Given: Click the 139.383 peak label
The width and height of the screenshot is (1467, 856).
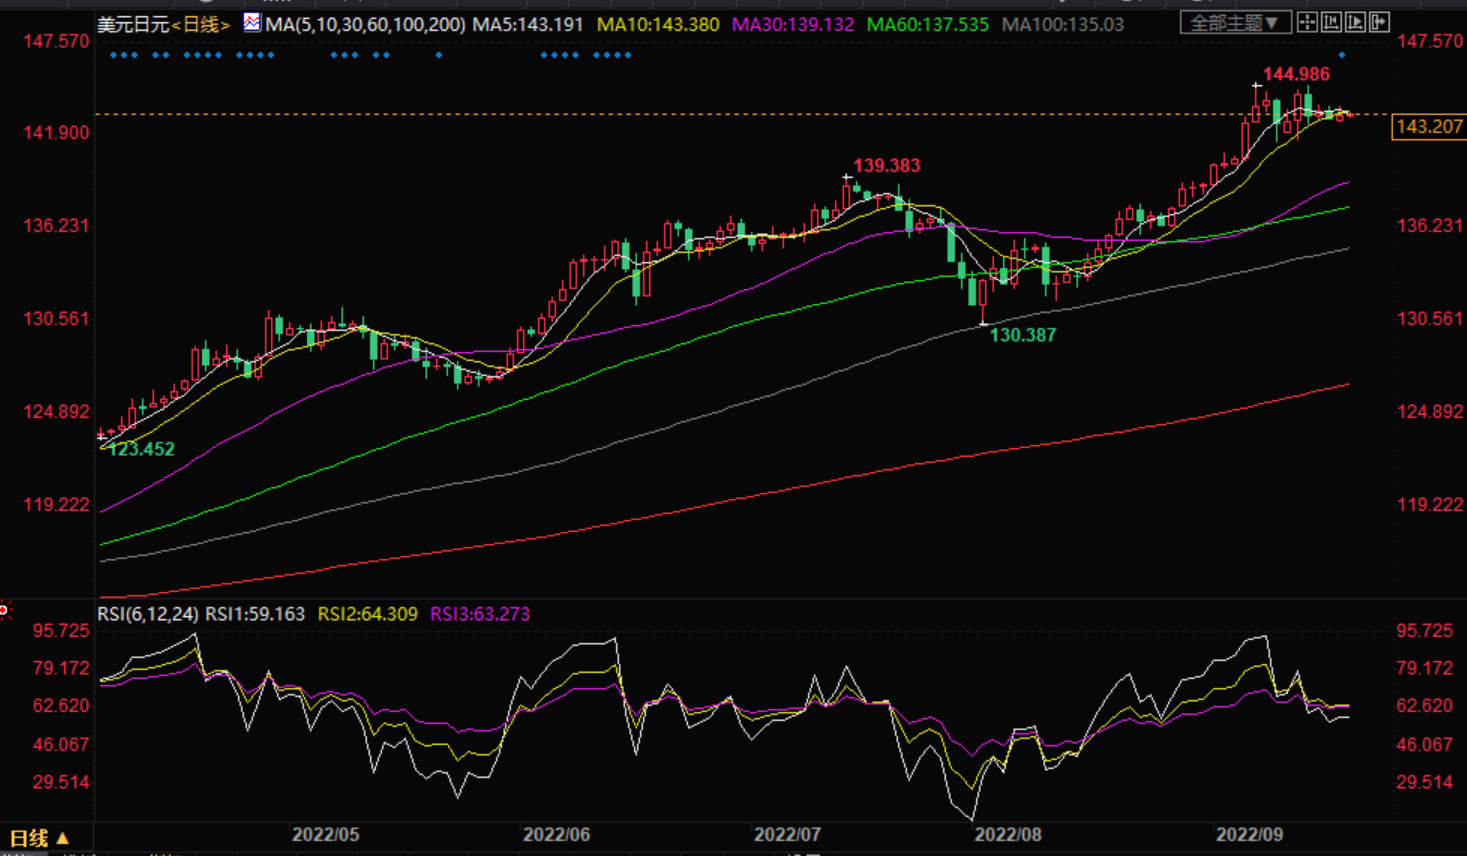Looking at the screenshot, I should [x=886, y=166].
